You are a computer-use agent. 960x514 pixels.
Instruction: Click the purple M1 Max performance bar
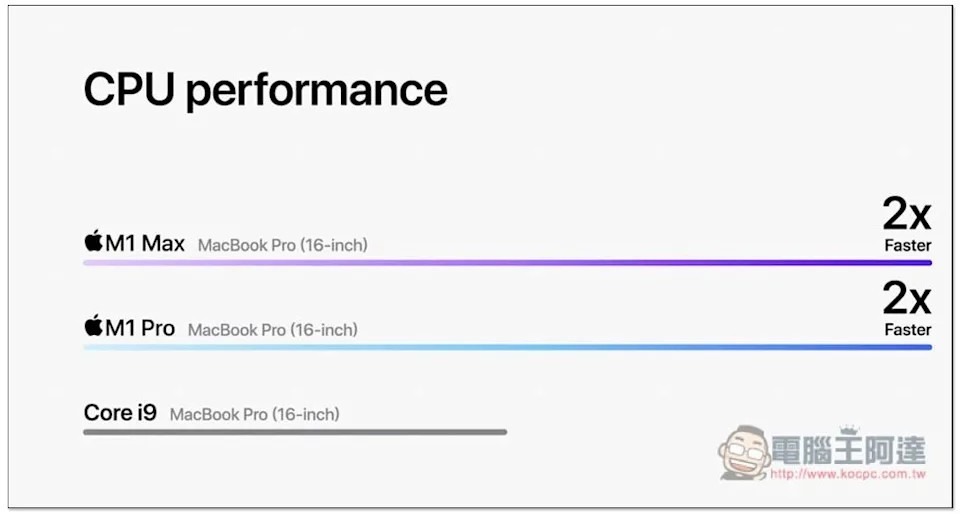click(x=507, y=263)
